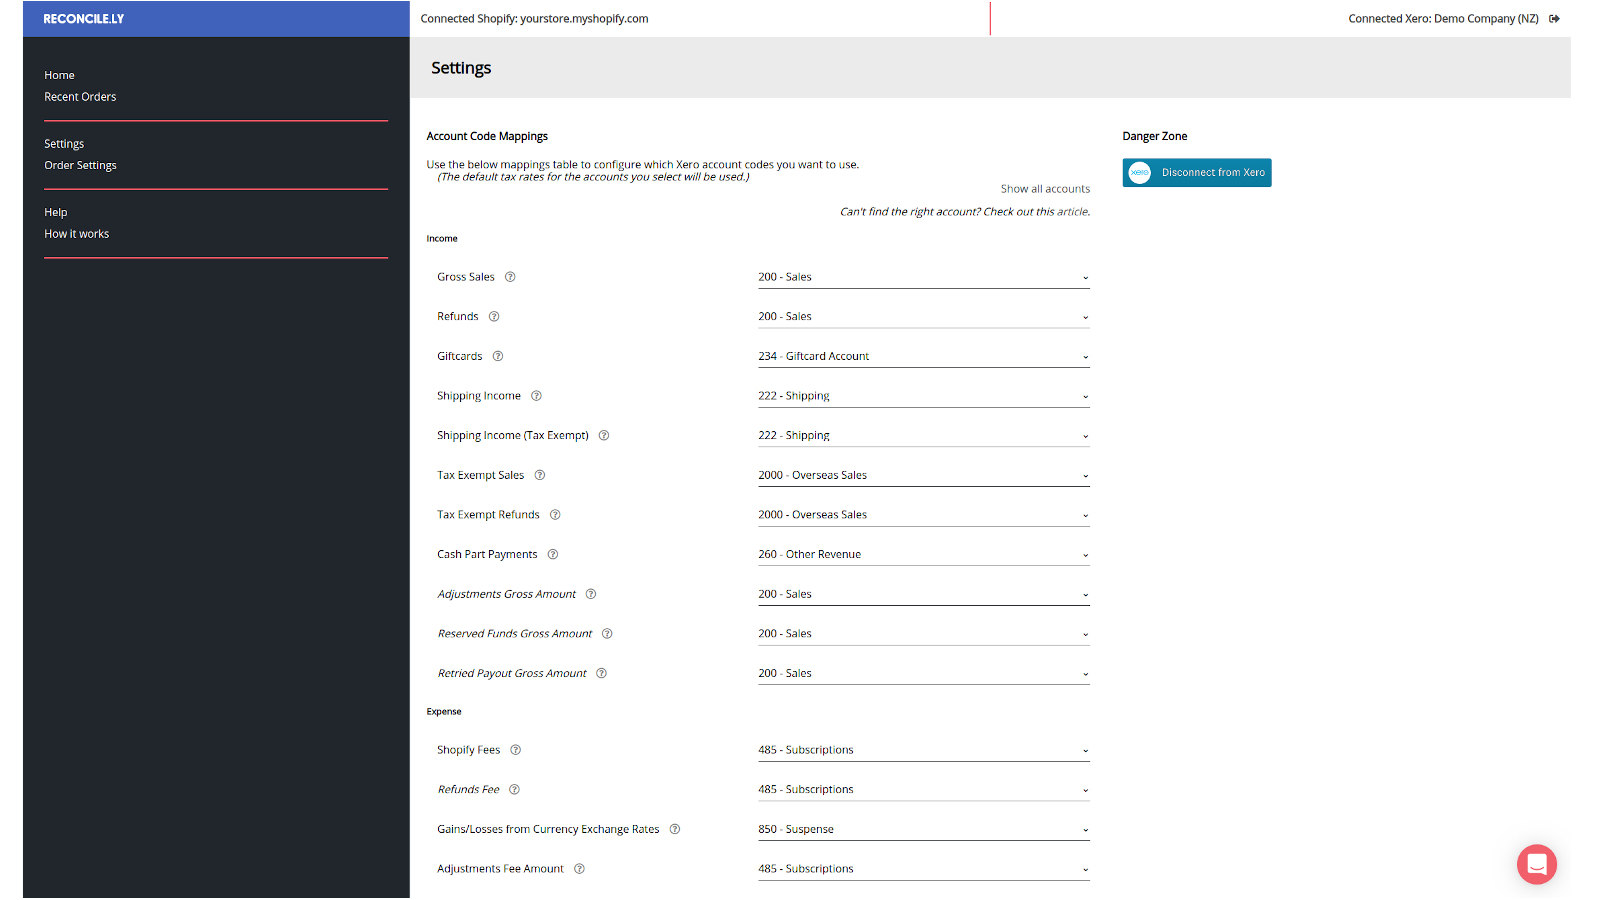Viewport: 1600px width, 900px height.
Task: Click the help icon beside Shopify Fees
Action: pos(516,750)
